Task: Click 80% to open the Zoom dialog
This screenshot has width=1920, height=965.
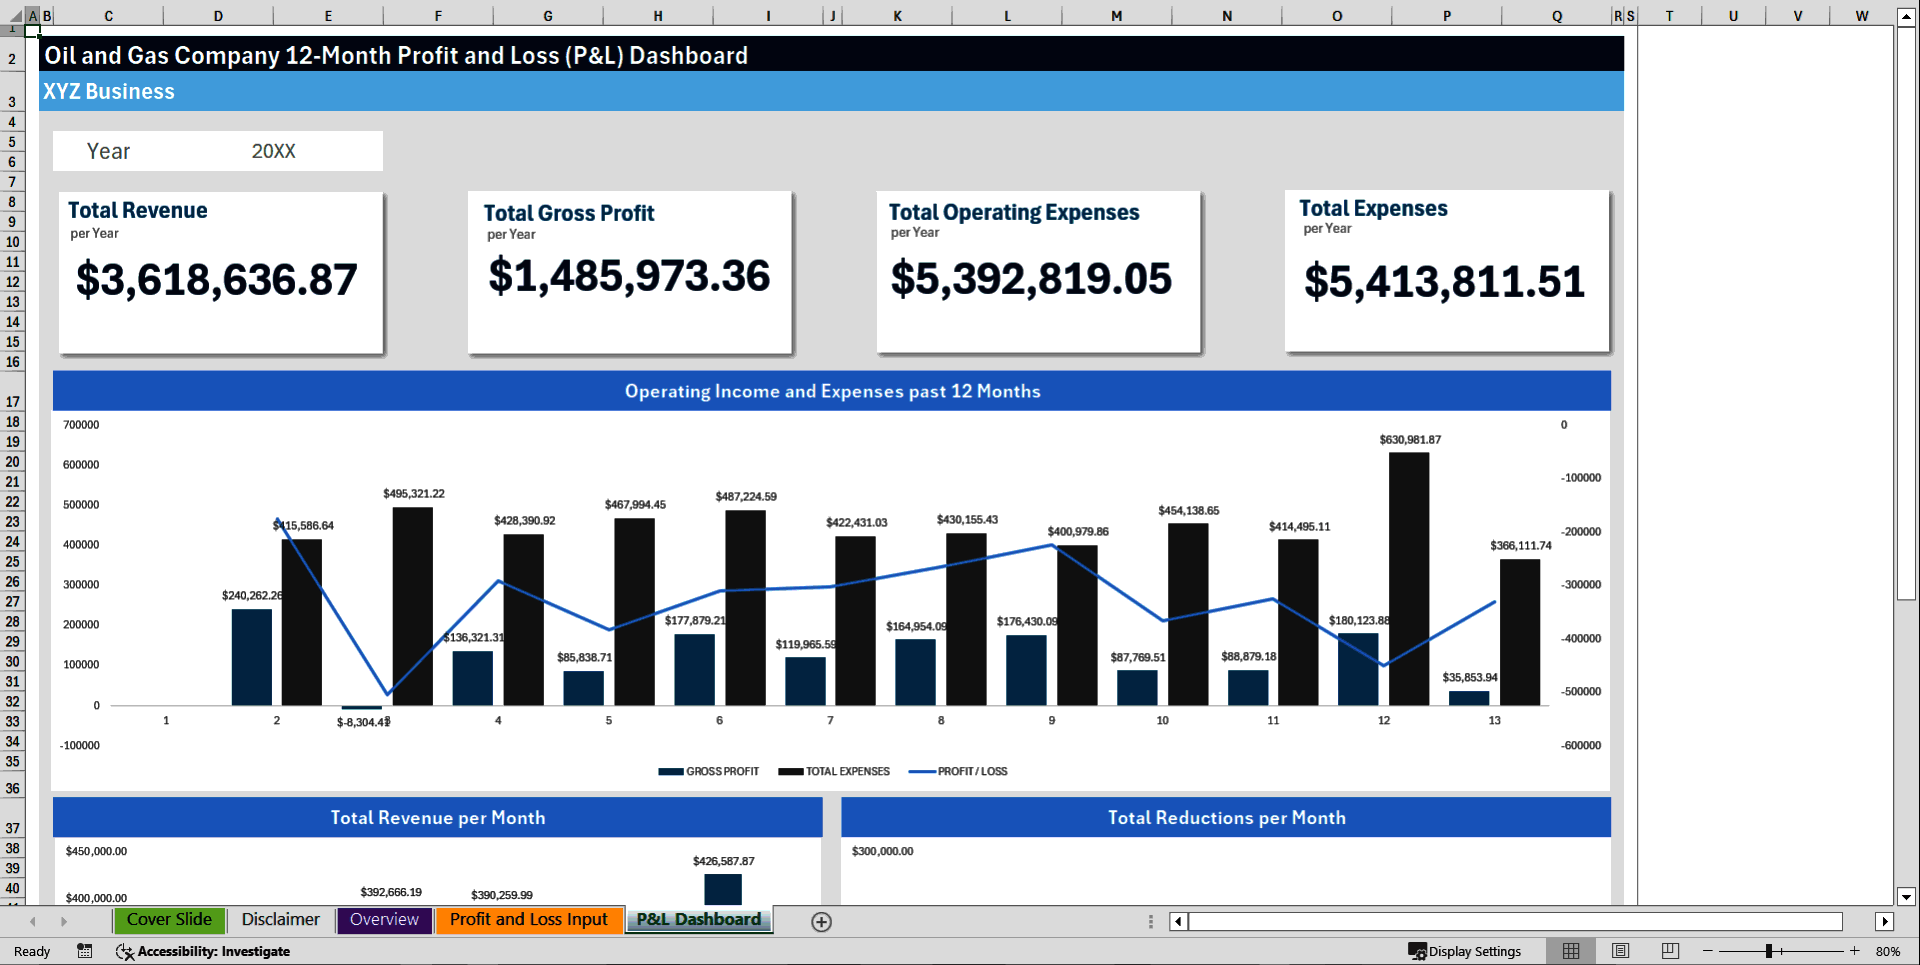Action: [1890, 951]
